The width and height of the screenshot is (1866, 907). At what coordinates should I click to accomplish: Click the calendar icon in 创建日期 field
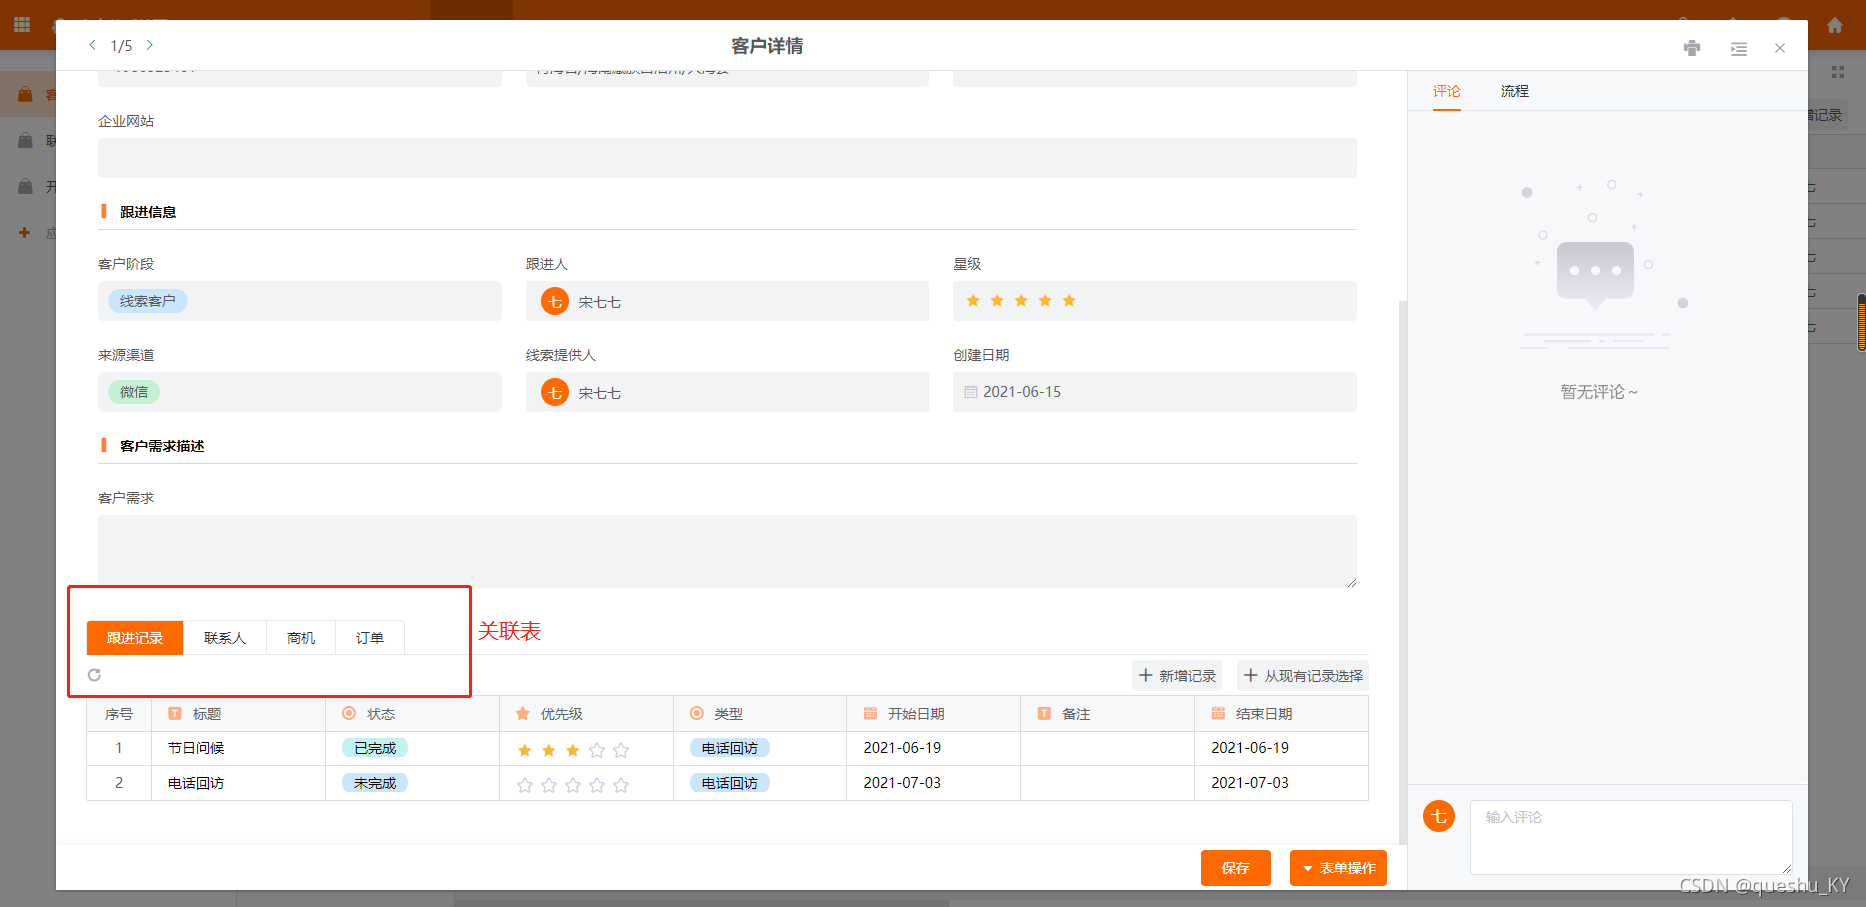971,392
